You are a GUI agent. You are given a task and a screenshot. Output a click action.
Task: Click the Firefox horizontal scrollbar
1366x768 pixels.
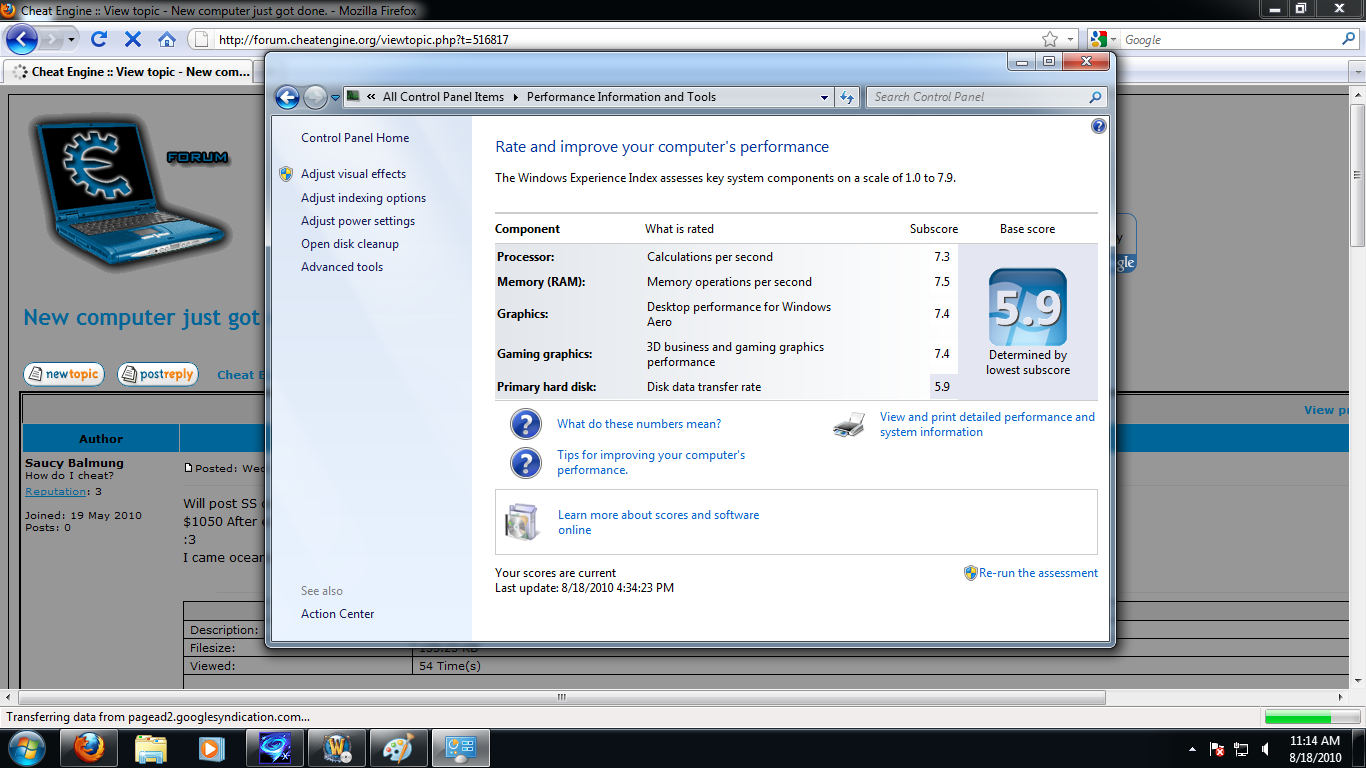(560, 697)
